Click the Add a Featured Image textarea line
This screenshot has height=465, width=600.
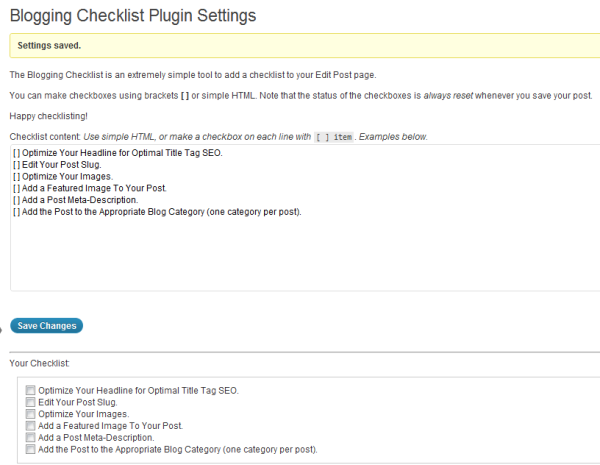pyautogui.click(x=90, y=188)
